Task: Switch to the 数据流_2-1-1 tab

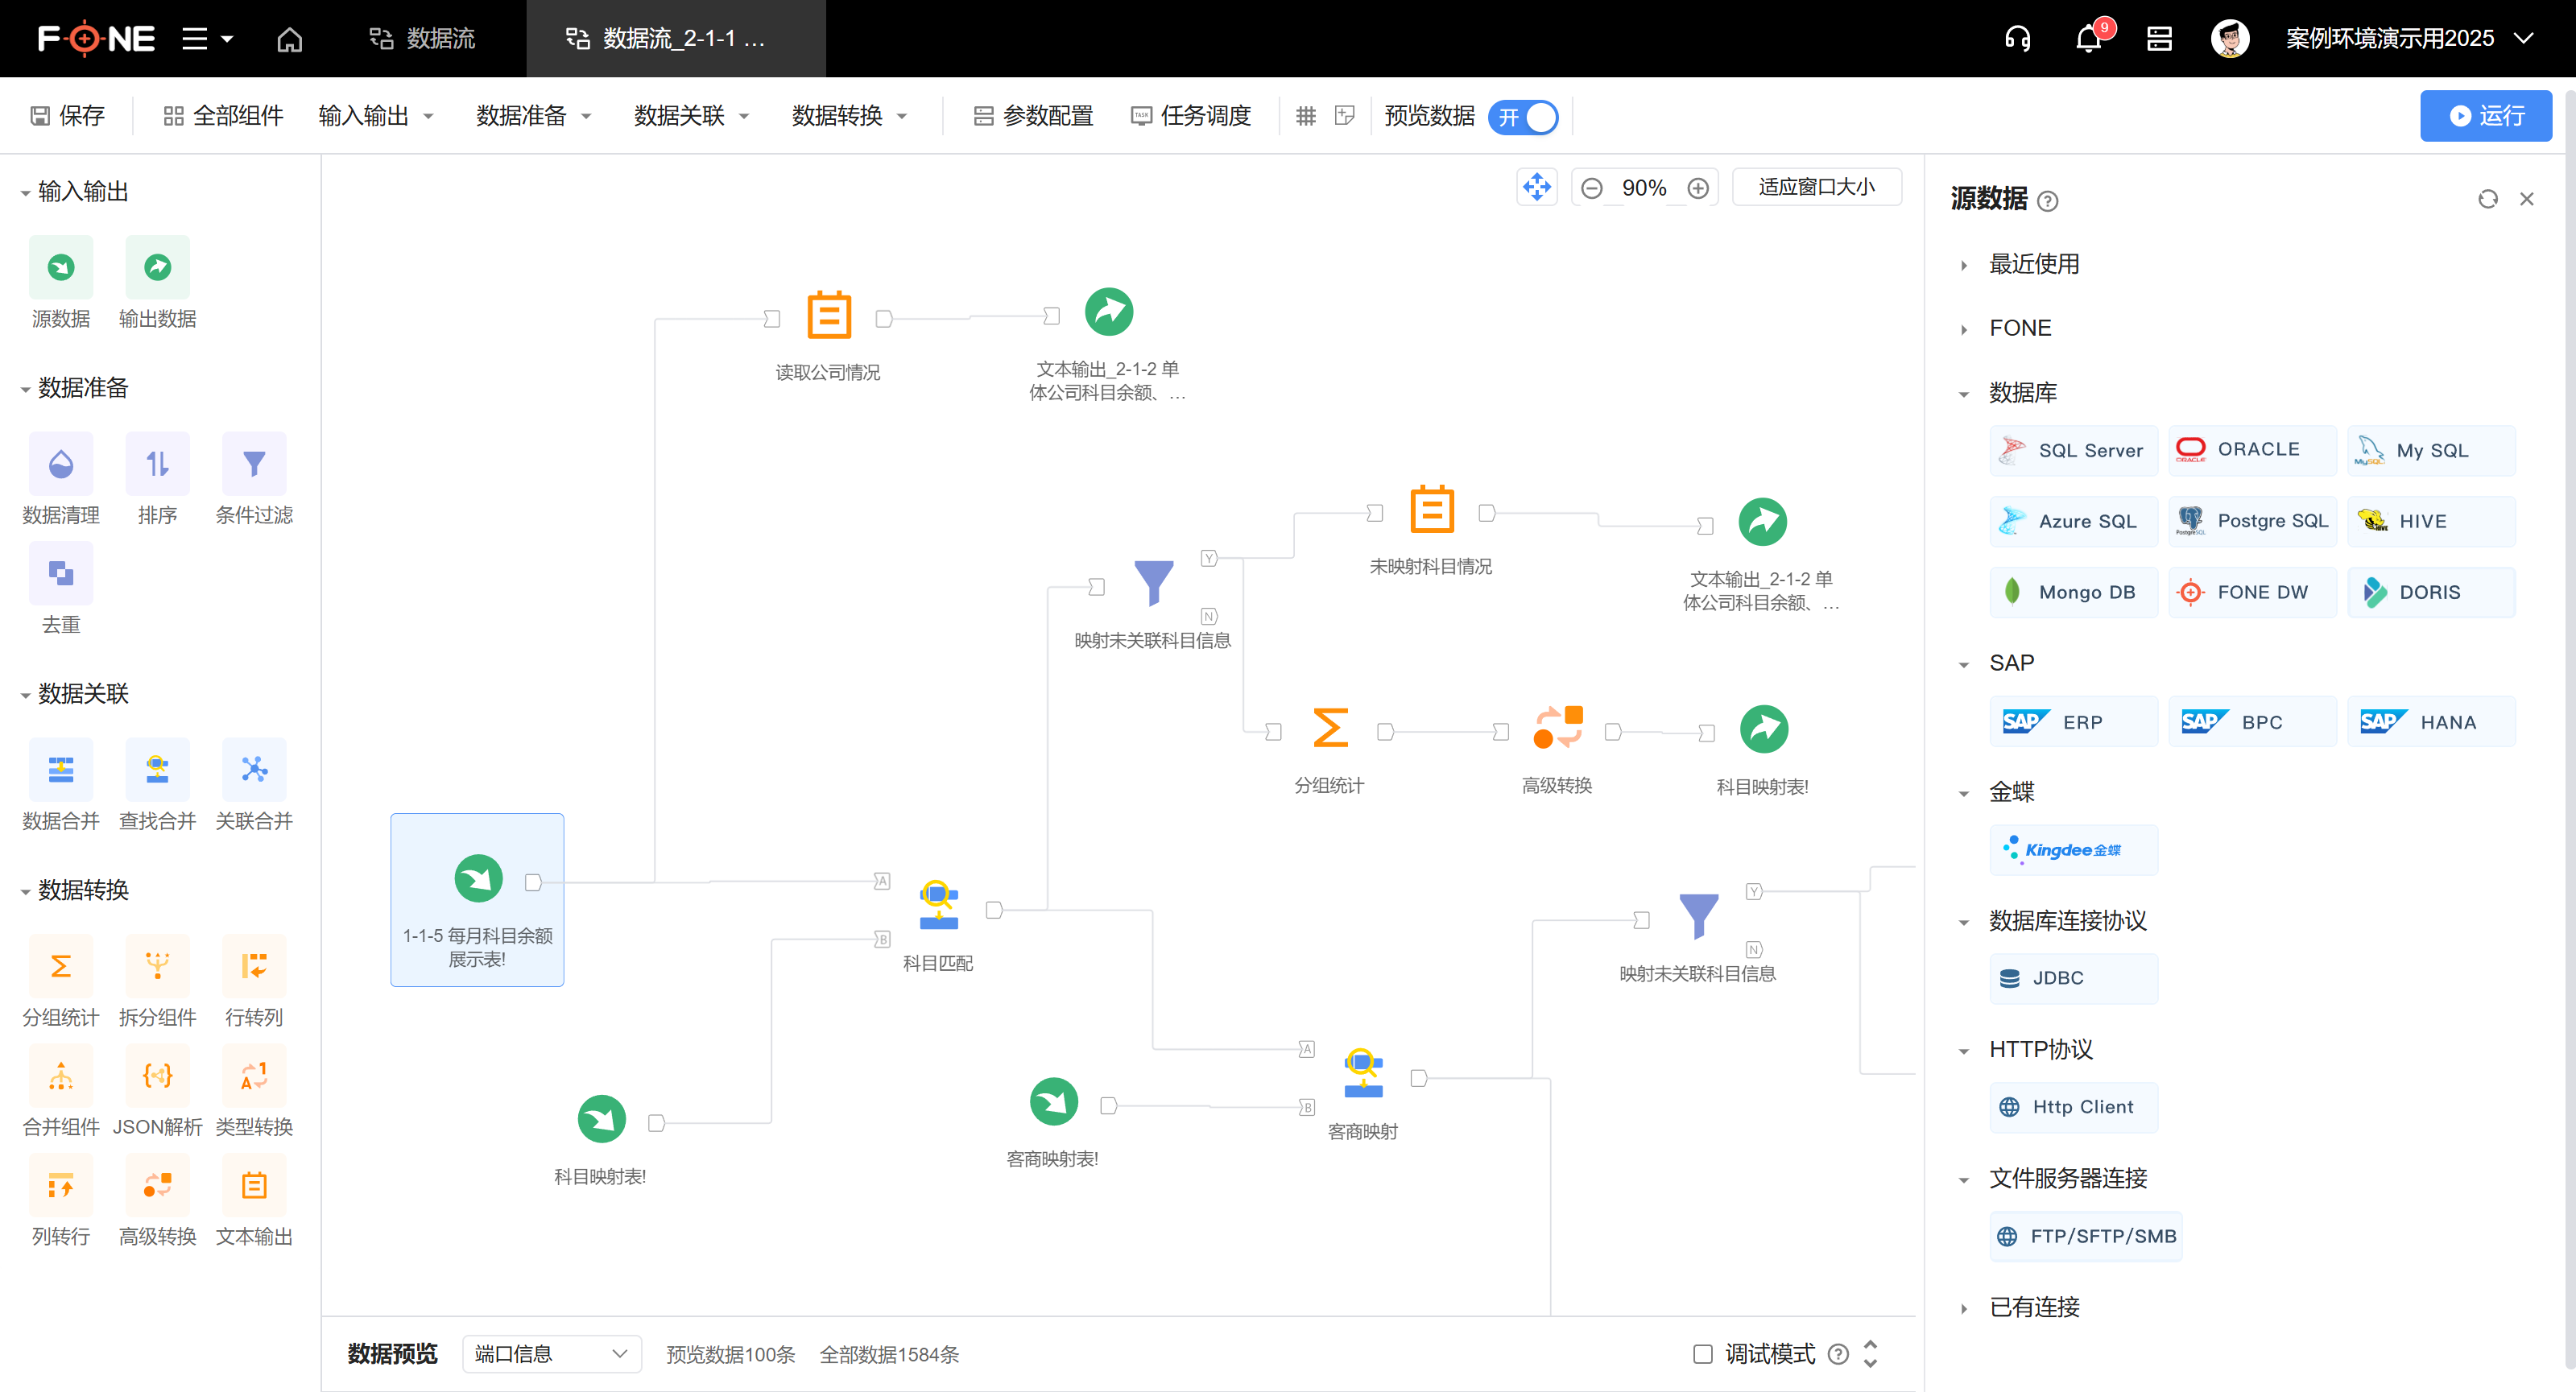Action: (676, 39)
